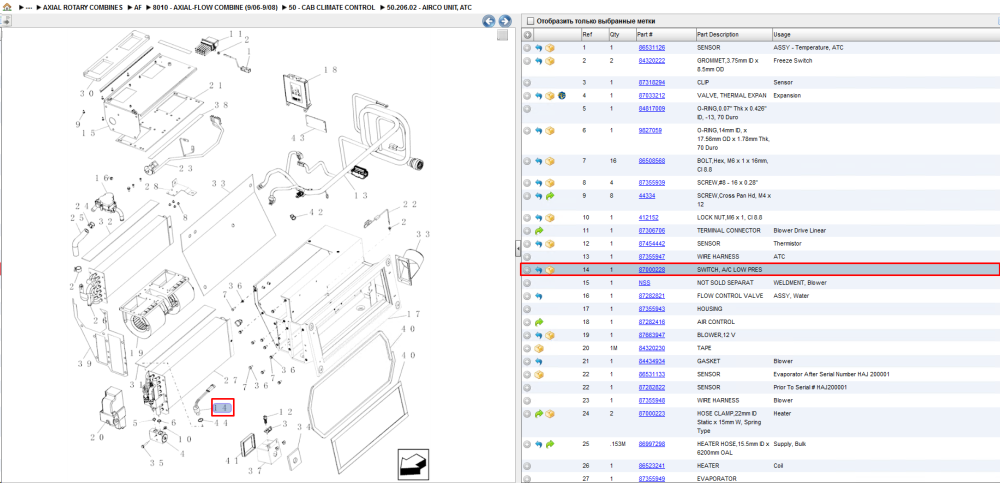
Task: Open part number 9827059 link
Action: coord(650,130)
